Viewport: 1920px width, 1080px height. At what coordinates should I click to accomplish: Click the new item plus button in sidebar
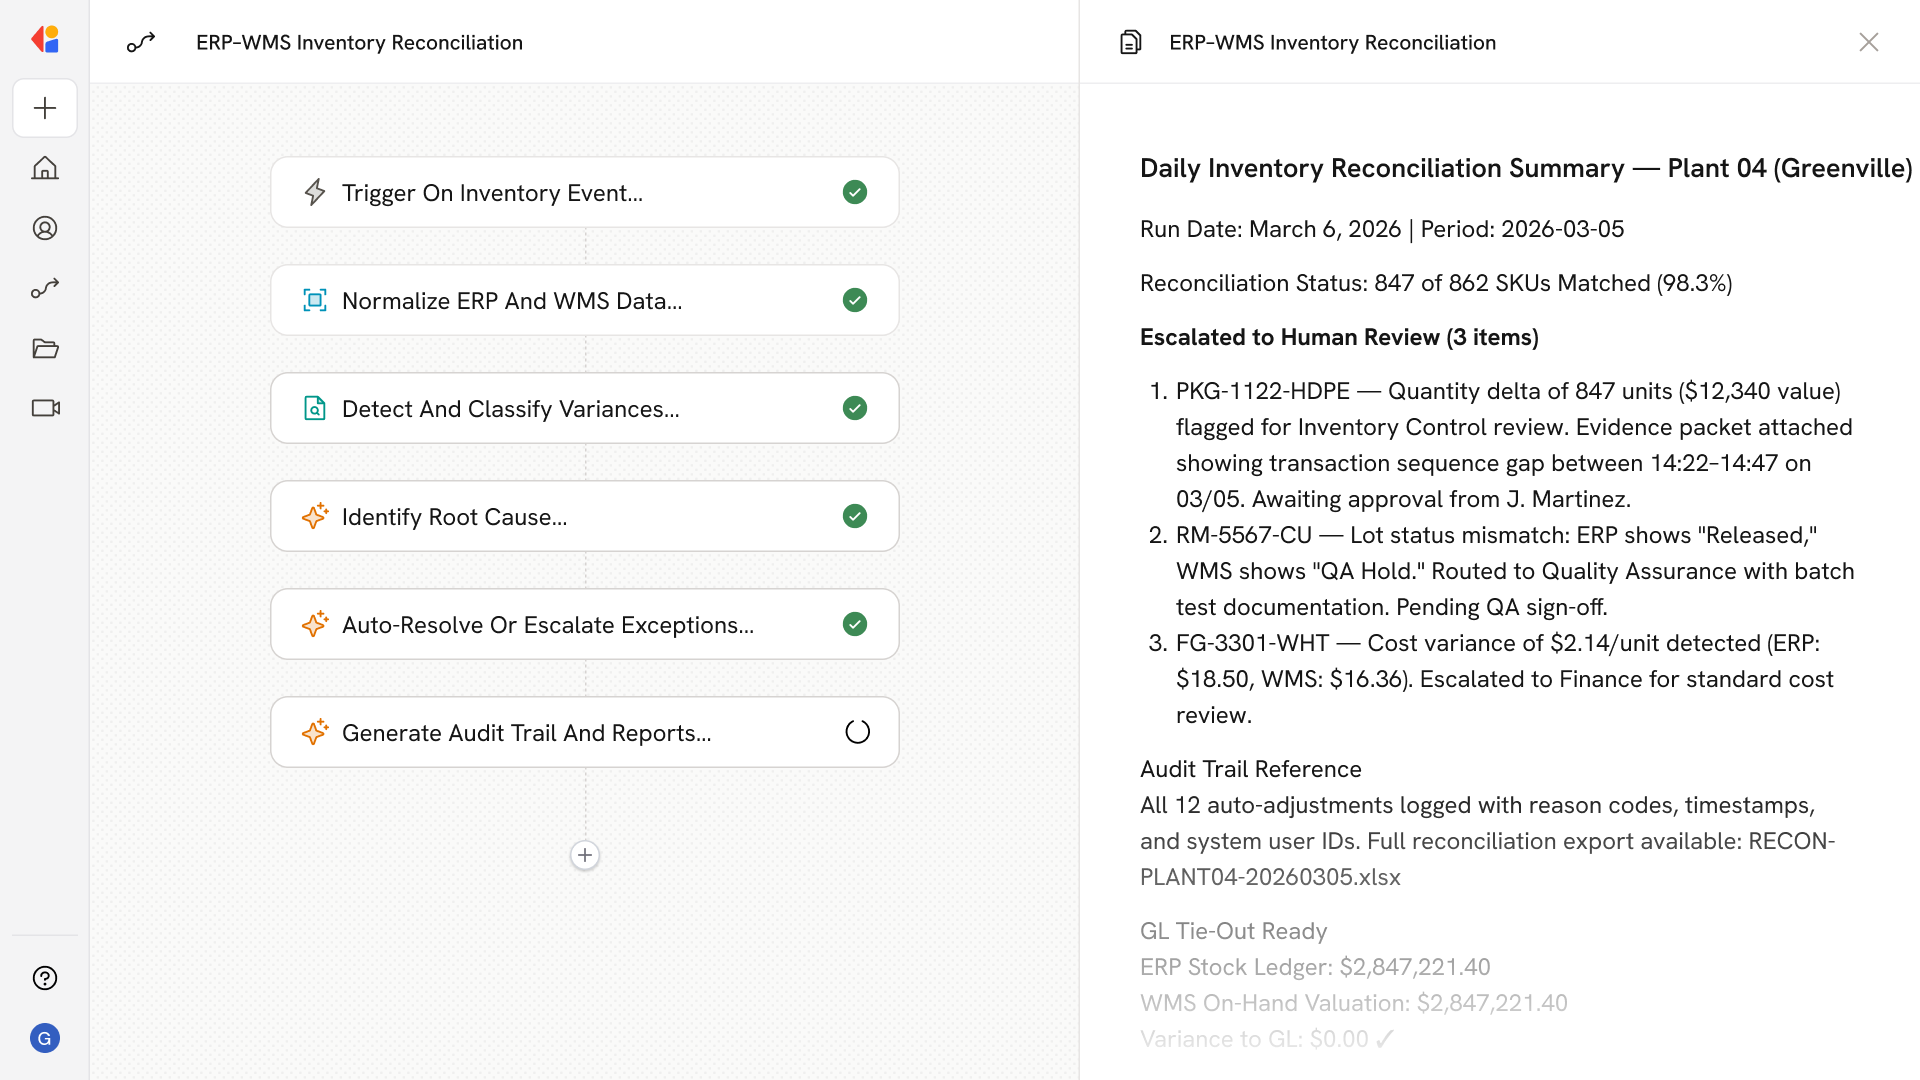coord(45,108)
